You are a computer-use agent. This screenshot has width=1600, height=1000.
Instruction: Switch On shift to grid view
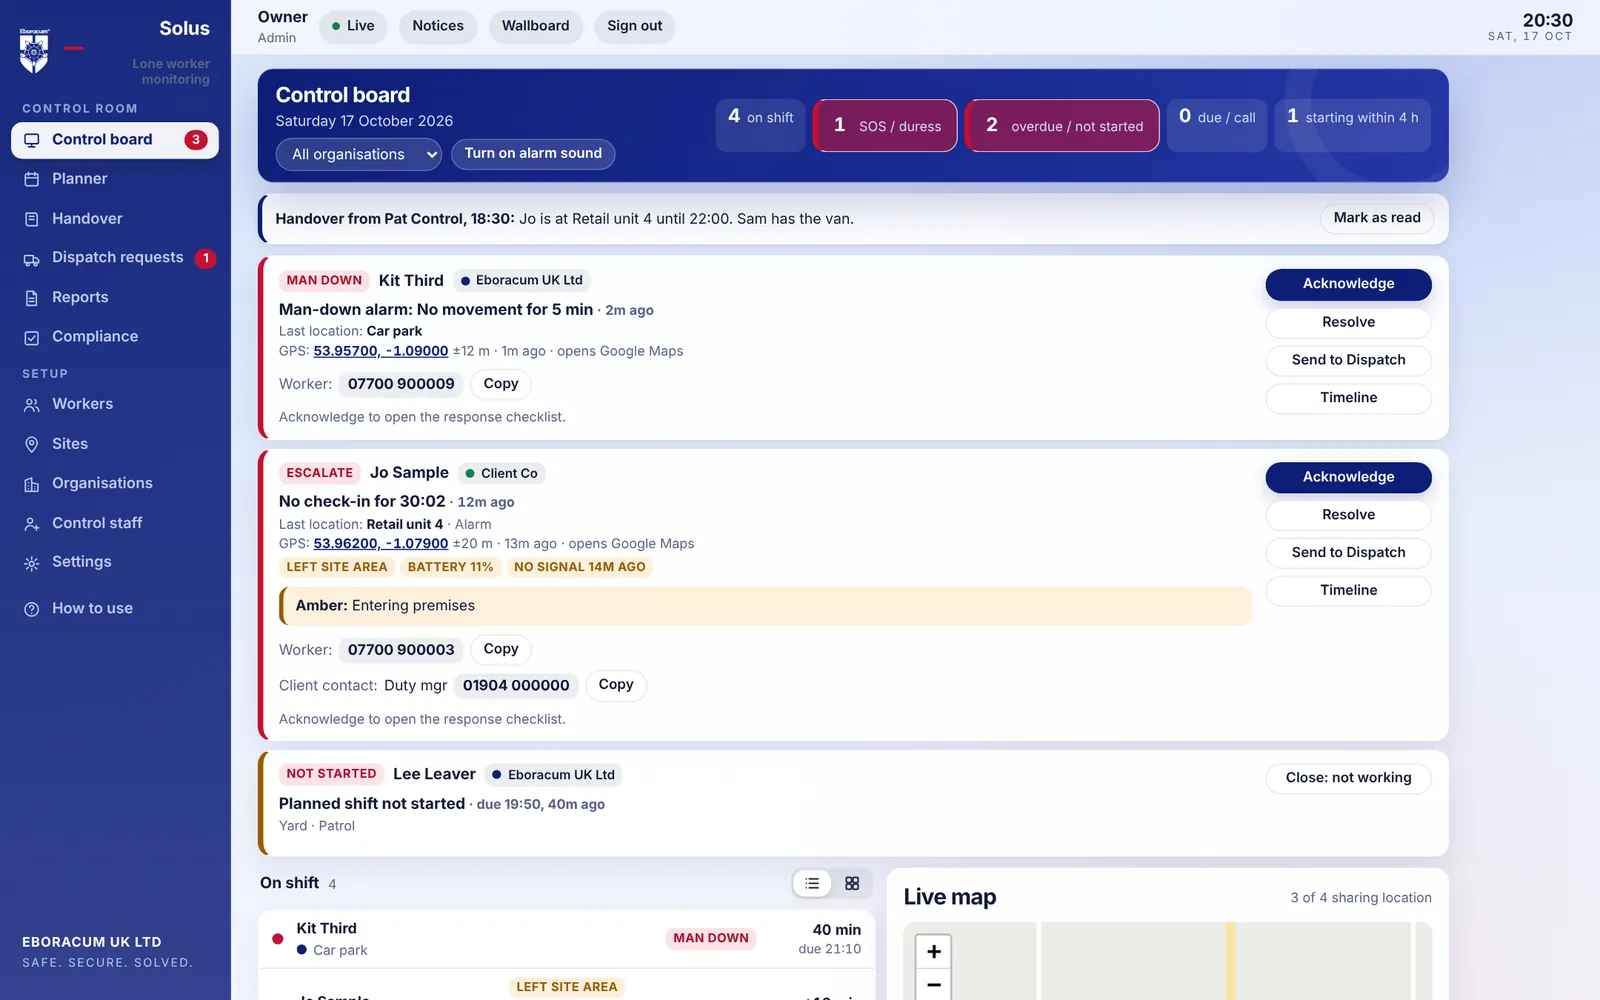(x=852, y=883)
